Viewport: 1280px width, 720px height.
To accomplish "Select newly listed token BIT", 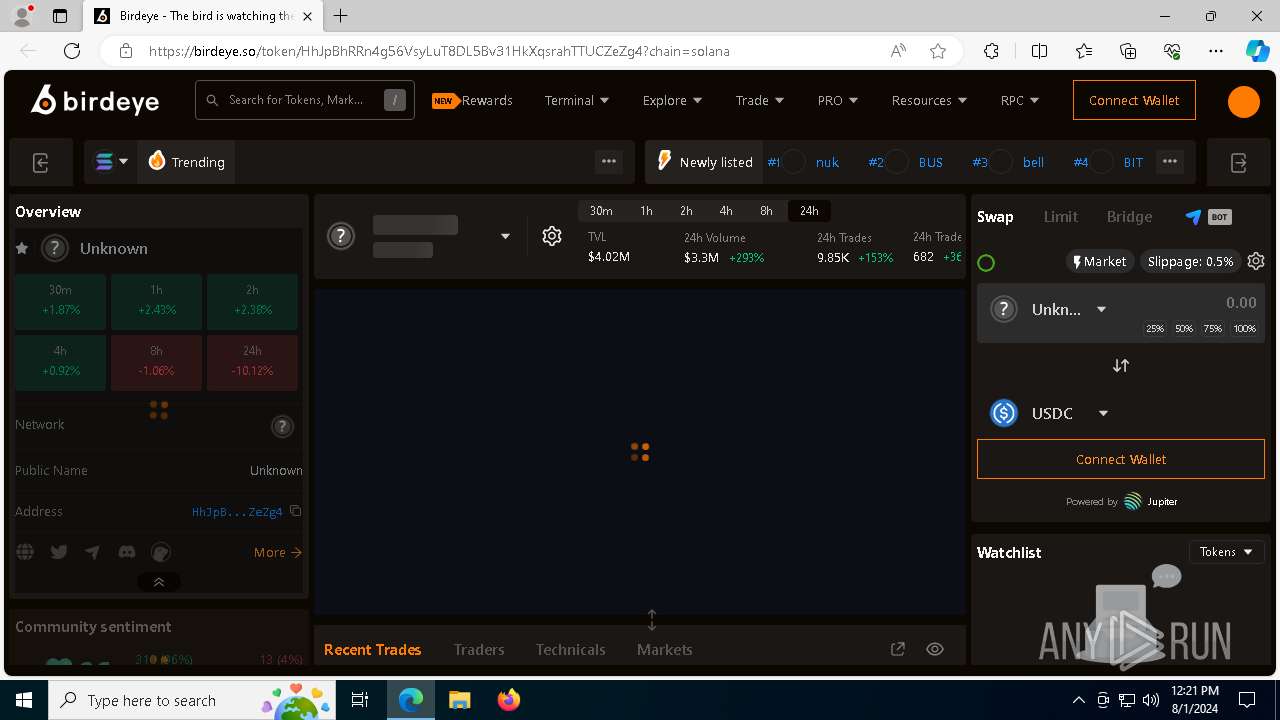I will pyautogui.click(x=1133, y=162).
